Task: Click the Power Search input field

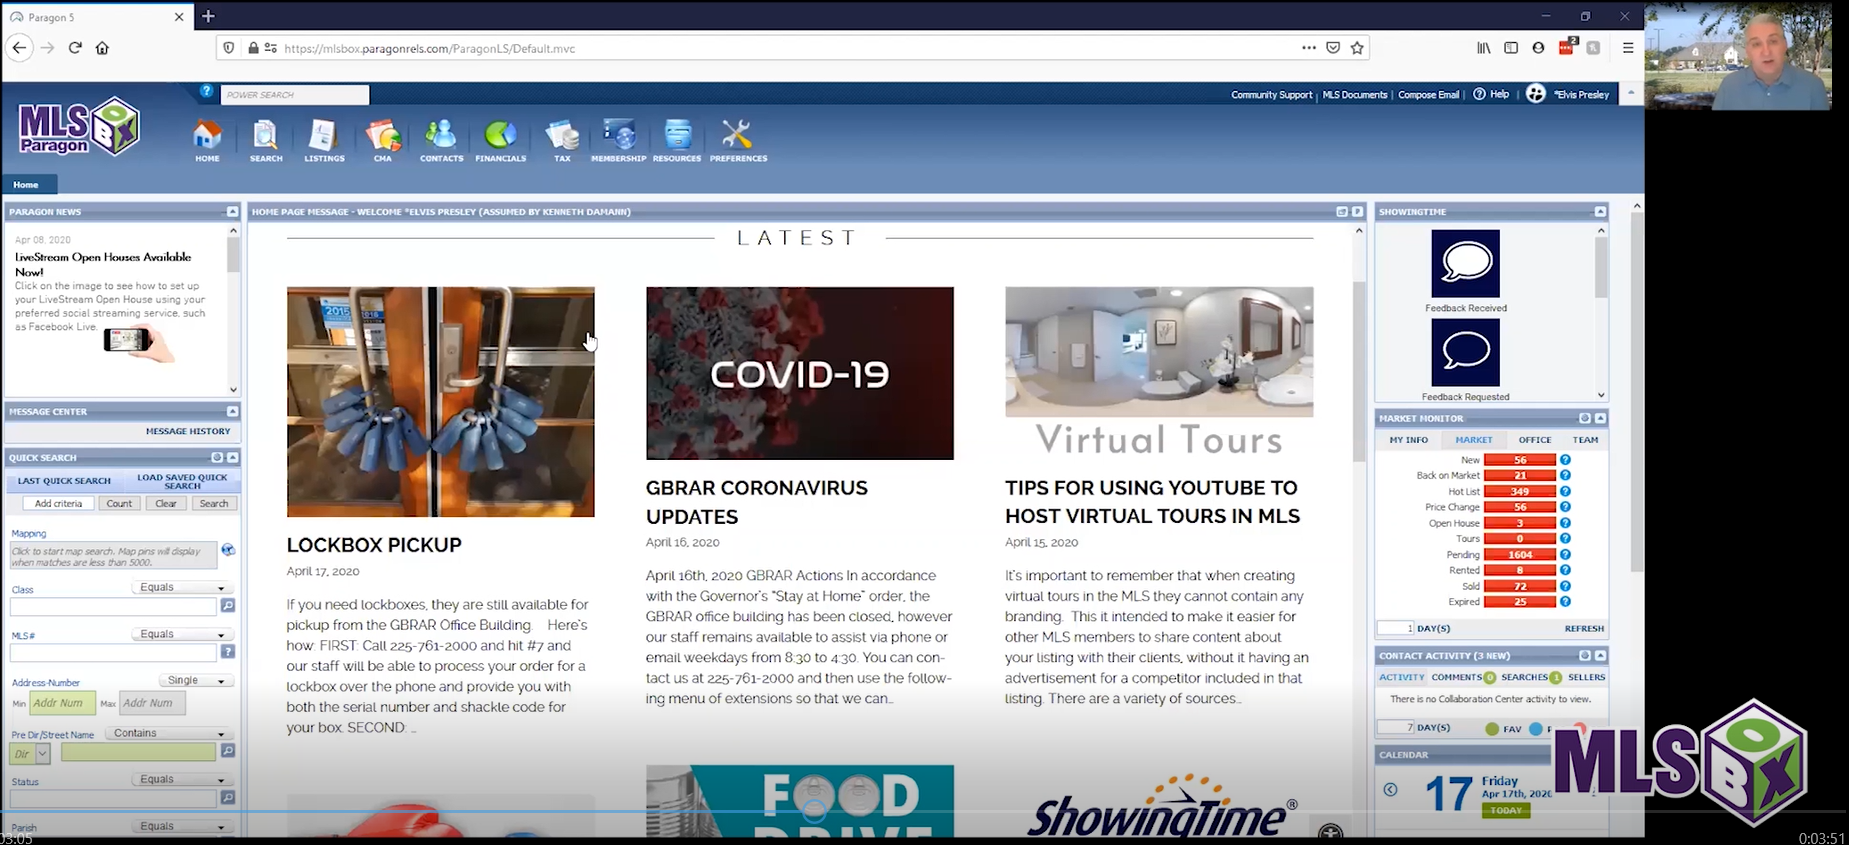Action: click(295, 95)
